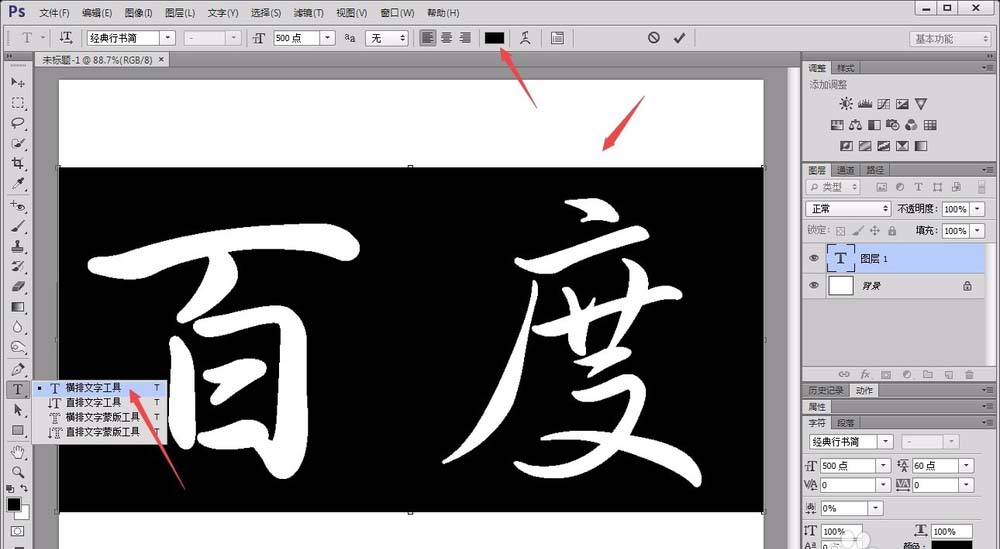Toggle lock position for layer
The height and width of the screenshot is (549, 1000).
[x=874, y=231]
